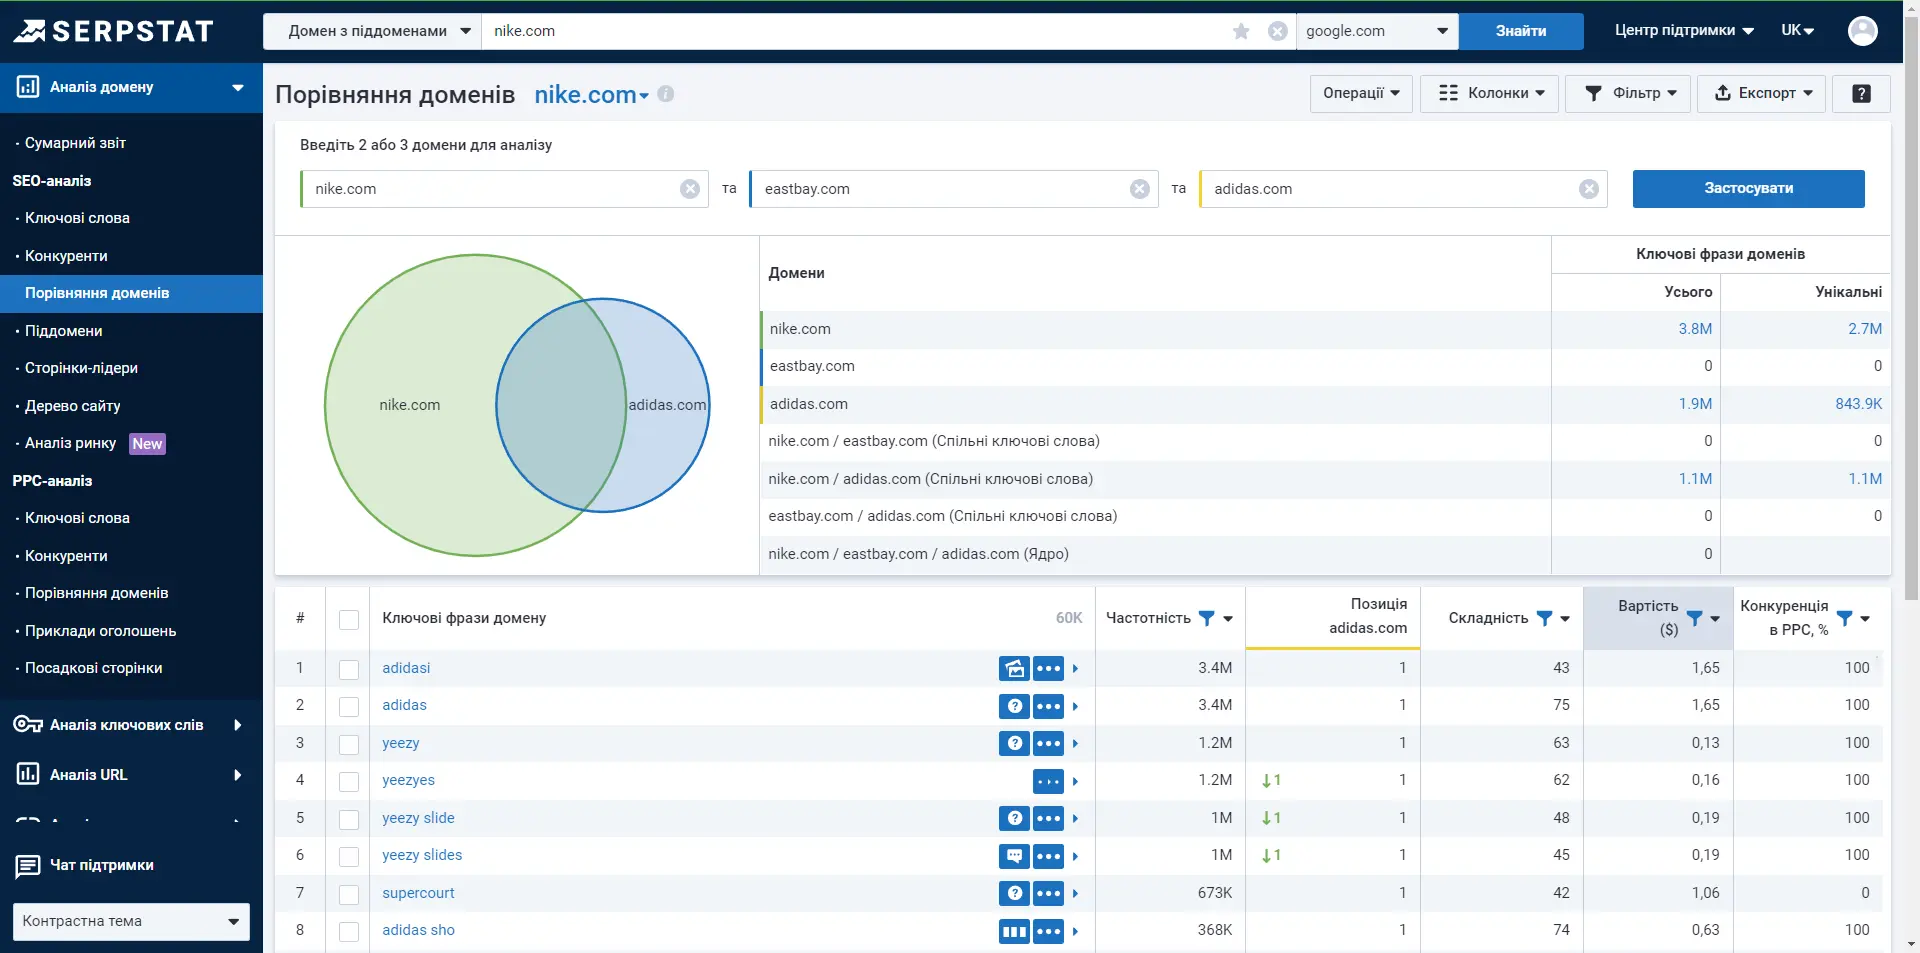Viewport: 1920px width, 953px height.
Task: Check the box for keyword yeezyes
Action: pyautogui.click(x=349, y=782)
